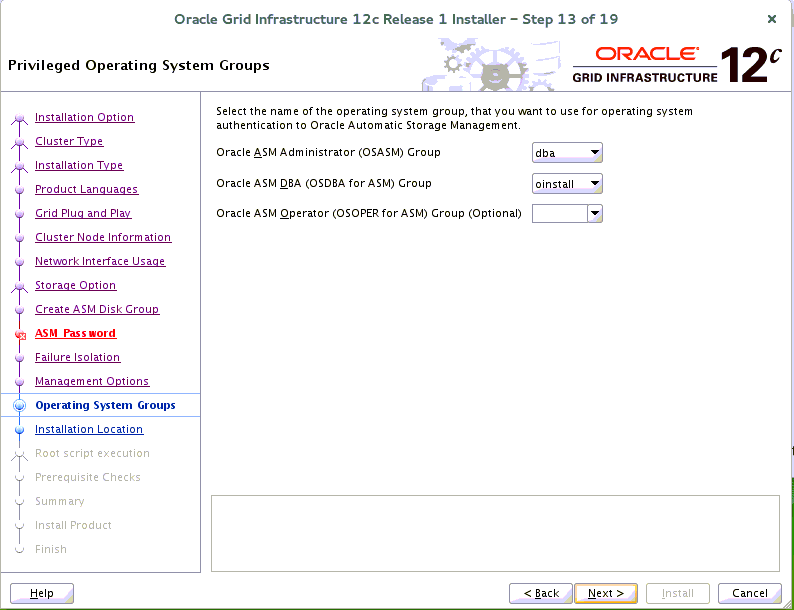This screenshot has width=794, height=610.
Task: Select the Operating System Groups step
Action: coord(105,405)
